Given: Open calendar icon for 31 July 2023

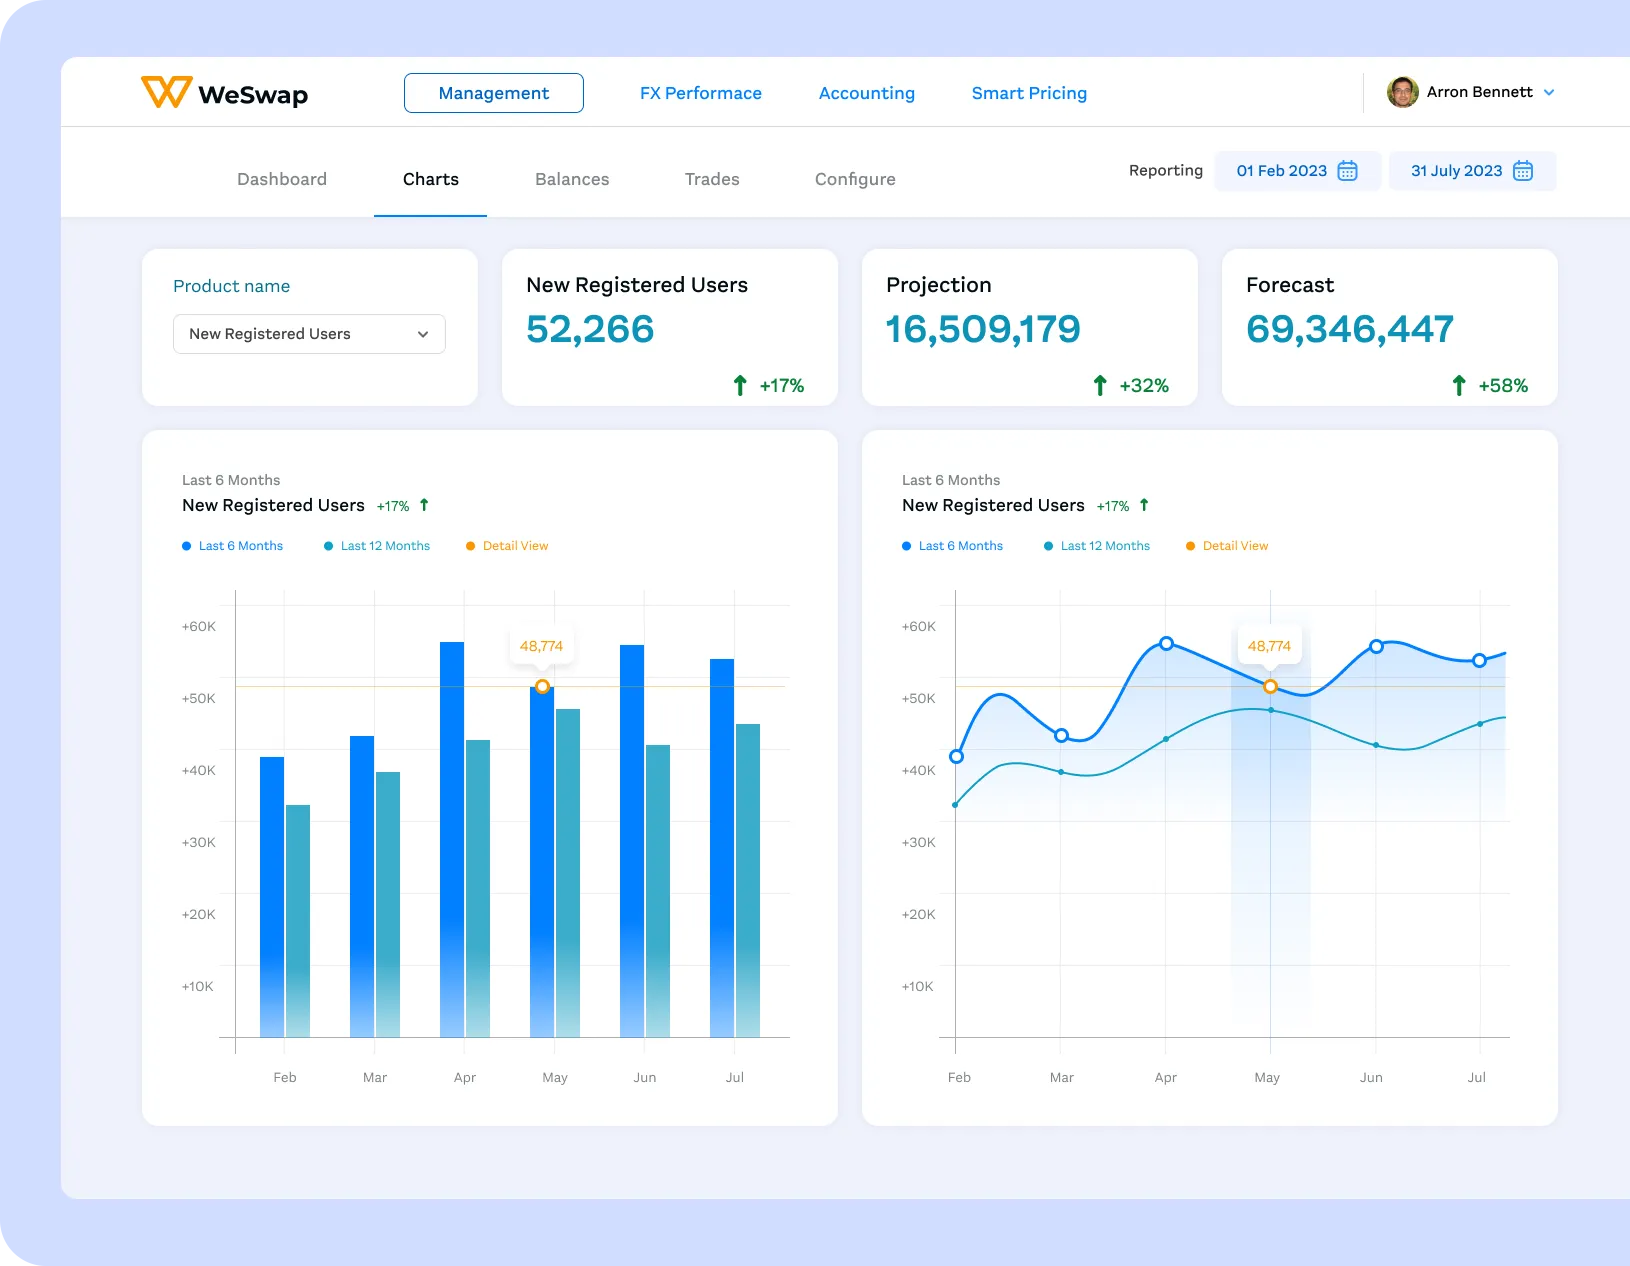Looking at the screenshot, I should point(1522,171).
